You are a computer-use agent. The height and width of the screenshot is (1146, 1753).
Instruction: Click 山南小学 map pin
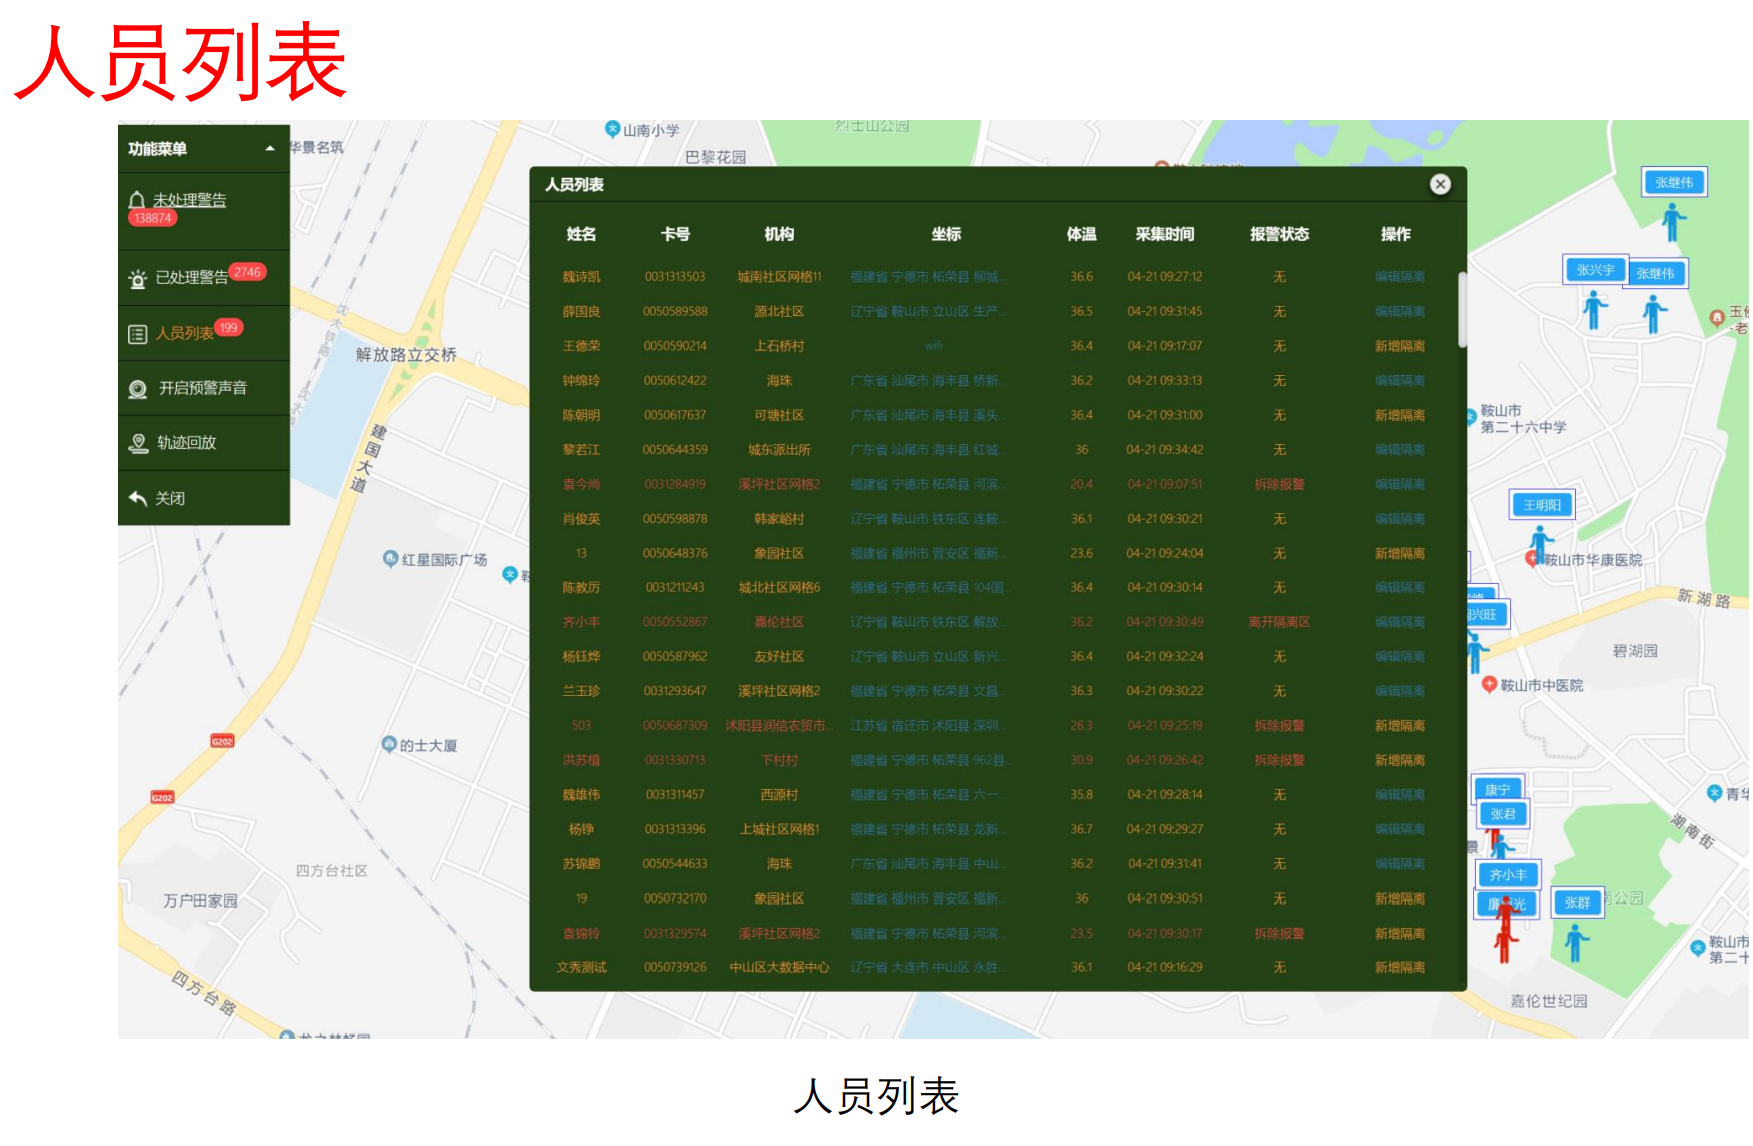[x=612, y=129]
